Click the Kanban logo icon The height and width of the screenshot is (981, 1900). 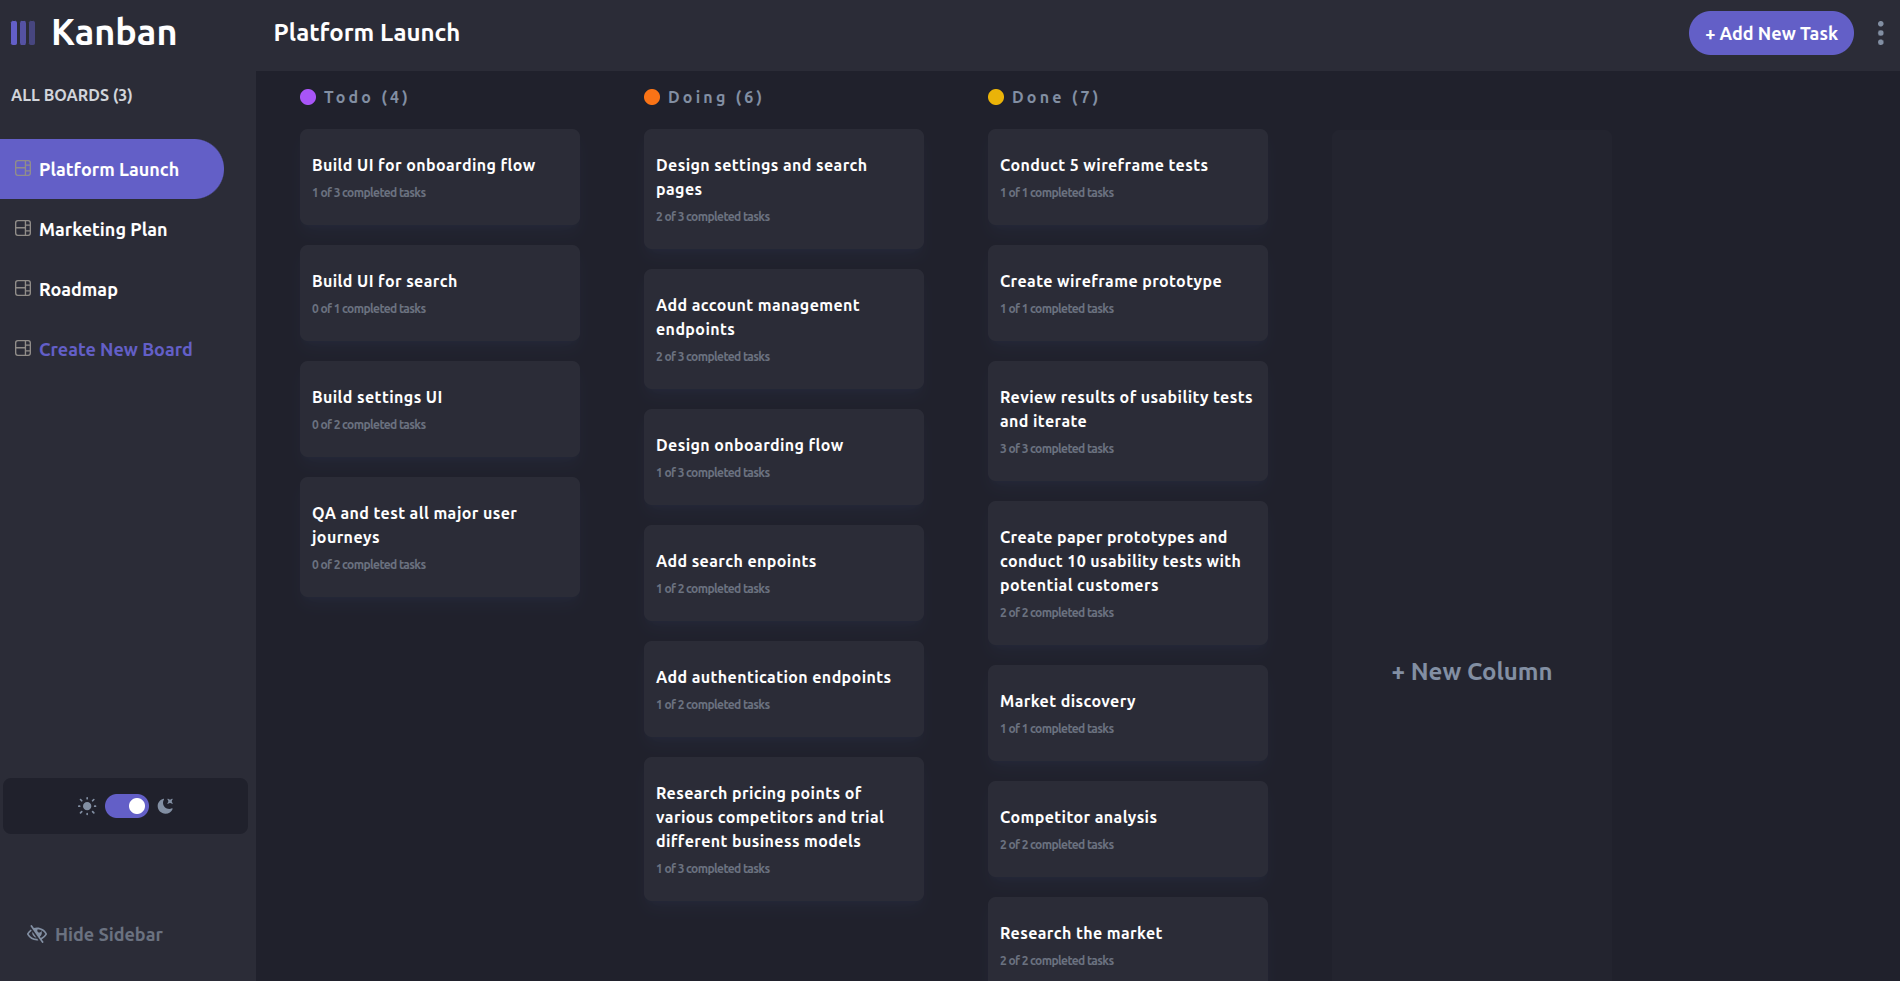[x=23, y=33]
